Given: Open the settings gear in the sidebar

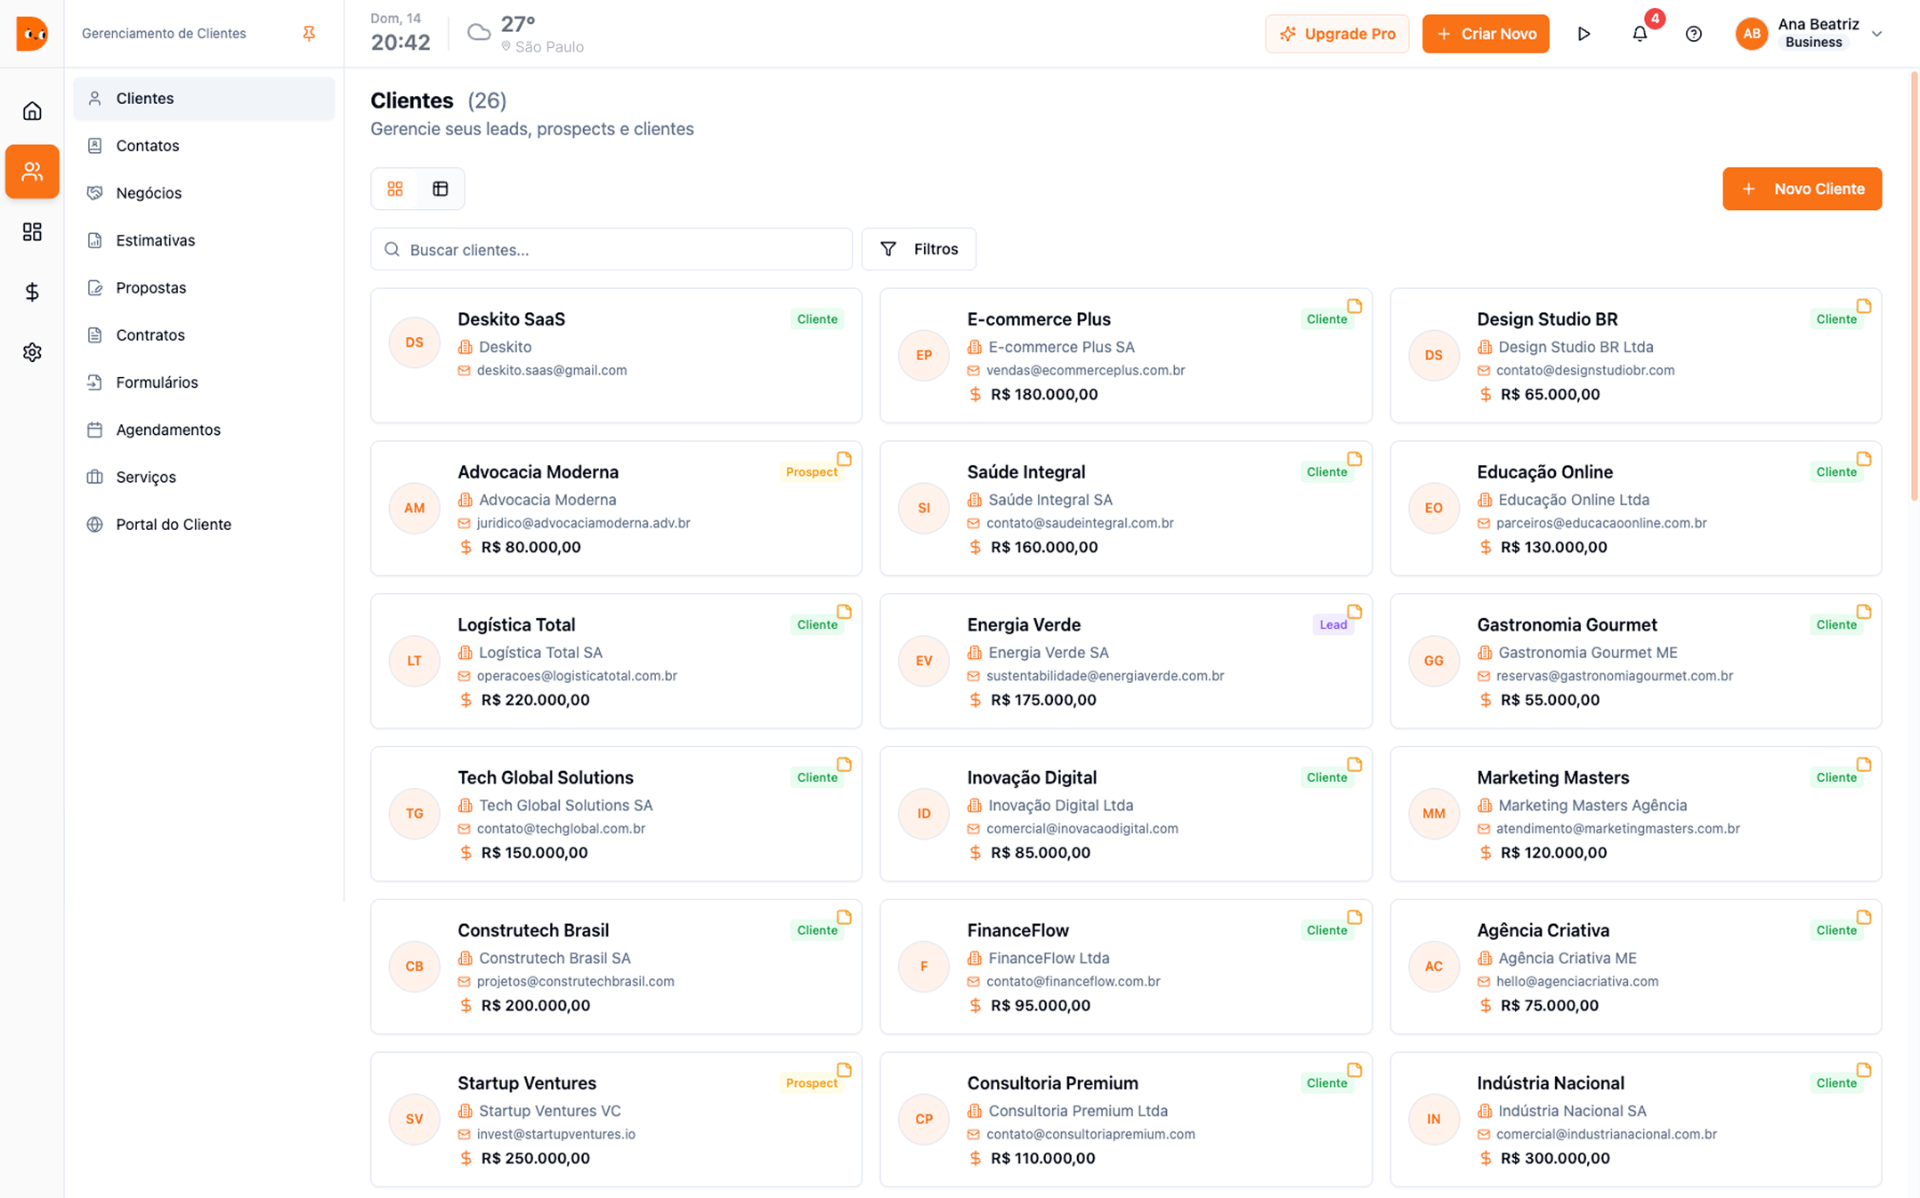Looking at the screenshot, I should (32, 352).
